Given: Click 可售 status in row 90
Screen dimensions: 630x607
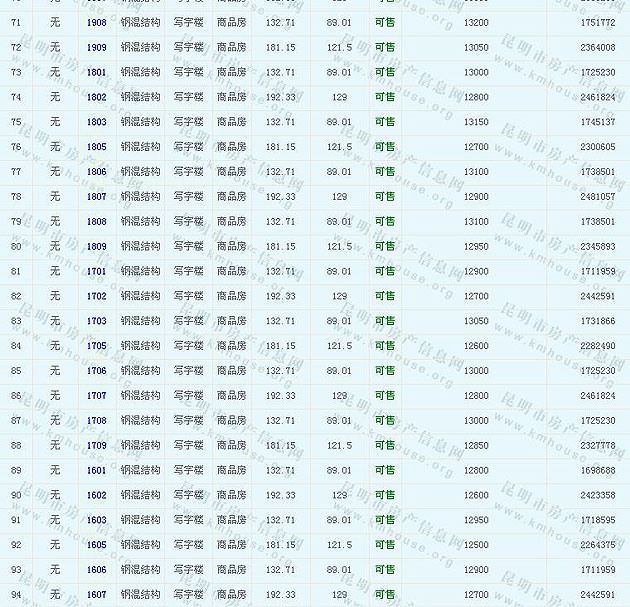Looking at the screenshot, I should [384, 495].
